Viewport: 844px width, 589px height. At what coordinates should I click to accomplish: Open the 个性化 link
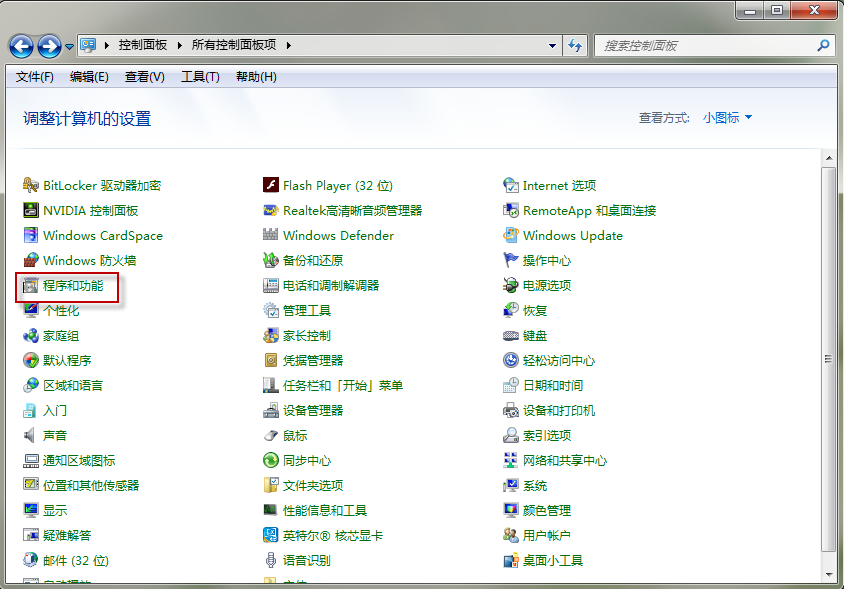tap(61, 311)
